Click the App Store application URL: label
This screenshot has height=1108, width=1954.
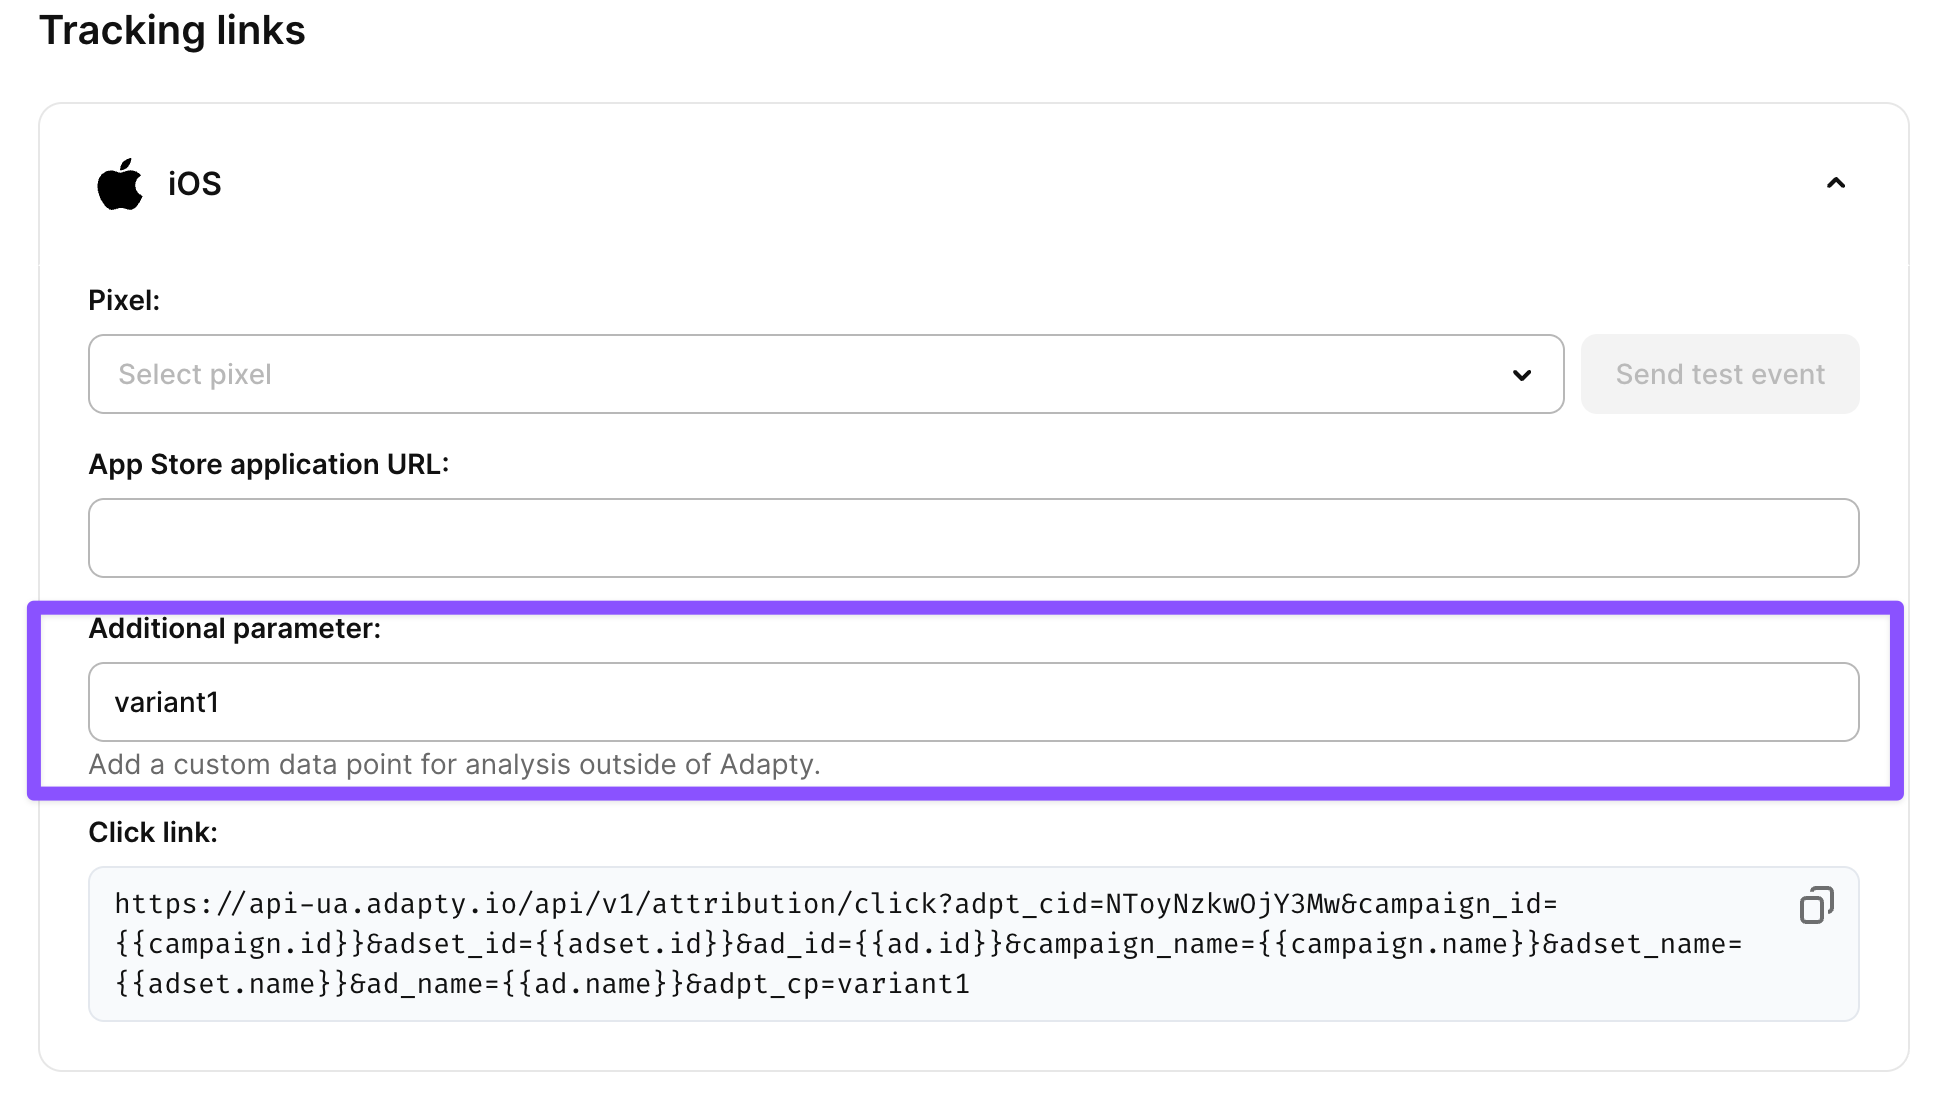point(269,464)
